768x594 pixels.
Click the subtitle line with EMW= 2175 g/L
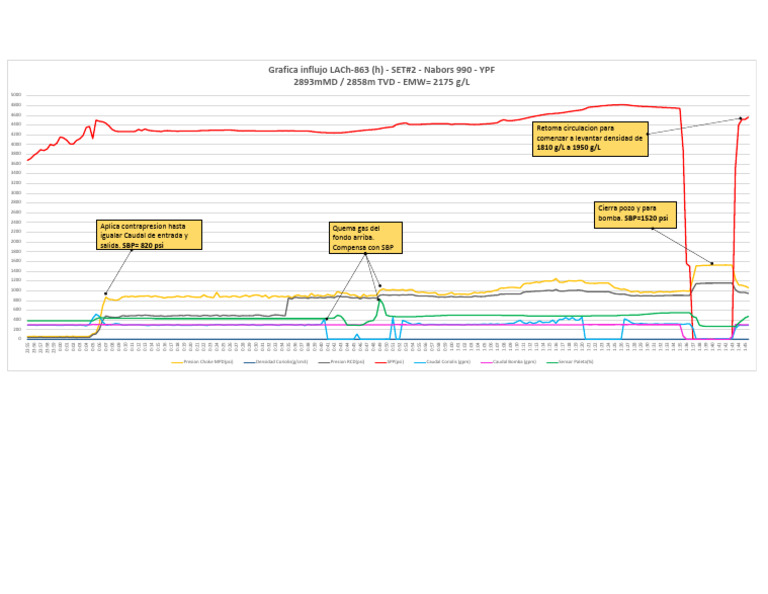(382, 82)
